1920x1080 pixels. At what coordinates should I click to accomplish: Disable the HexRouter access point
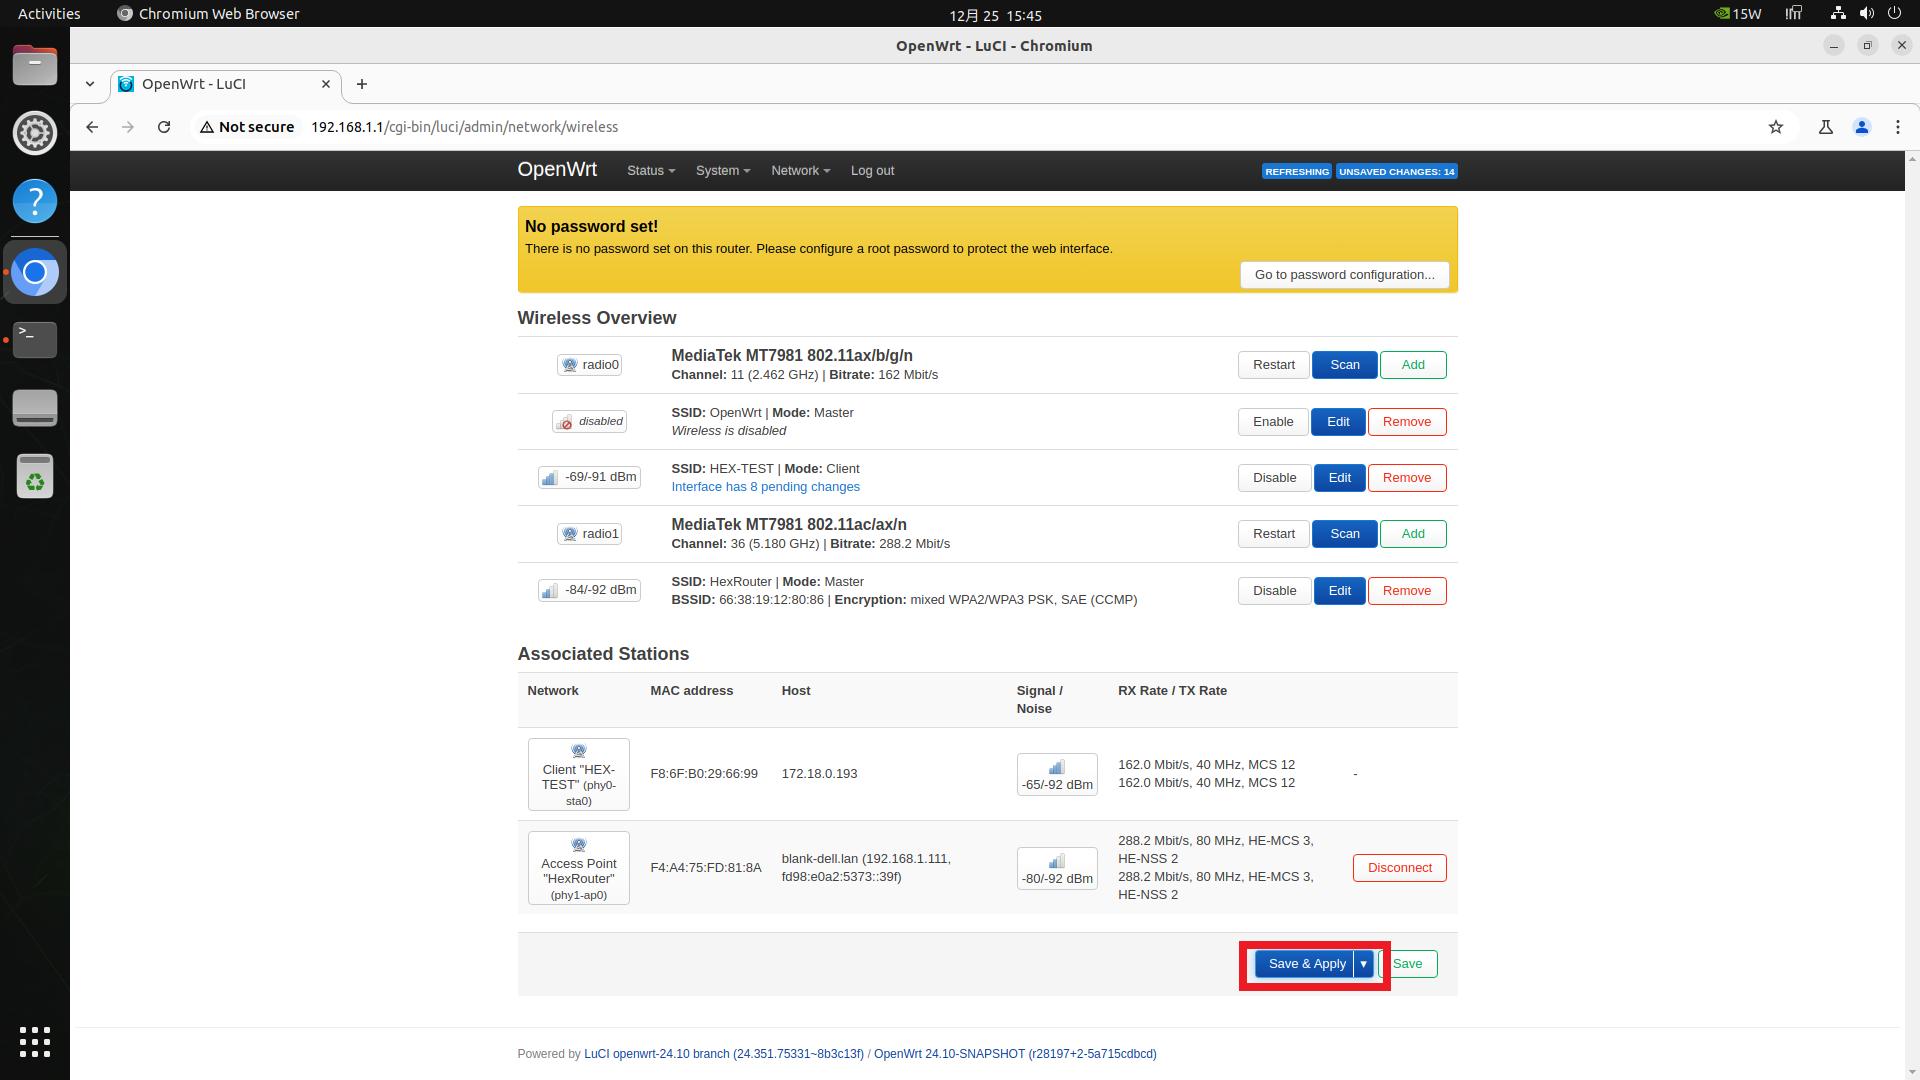[x=1273, y=591]
